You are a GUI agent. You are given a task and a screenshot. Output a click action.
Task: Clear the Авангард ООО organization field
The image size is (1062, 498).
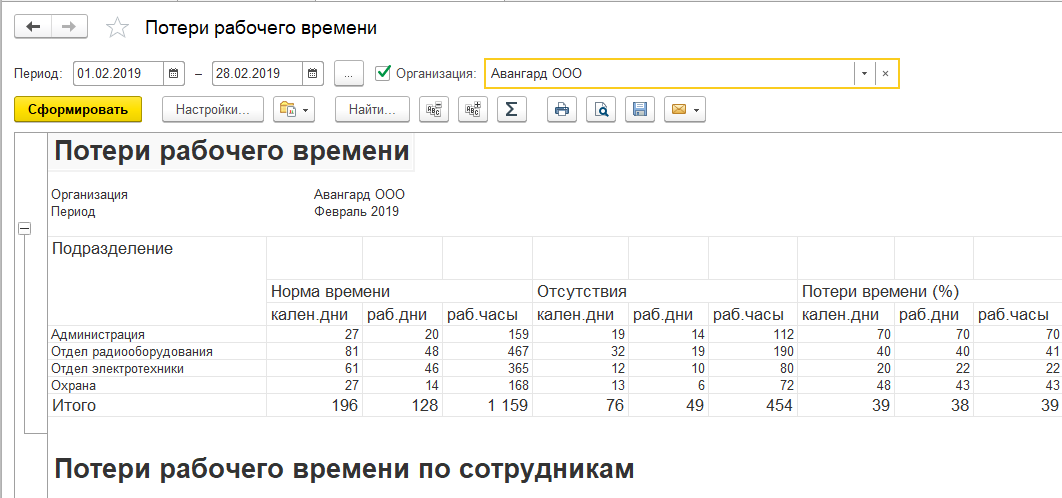coord(885,74)
